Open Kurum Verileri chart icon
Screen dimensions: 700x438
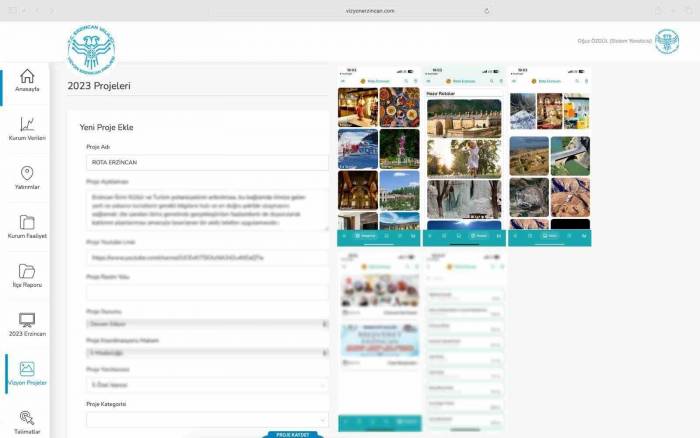tap(27, 125)
